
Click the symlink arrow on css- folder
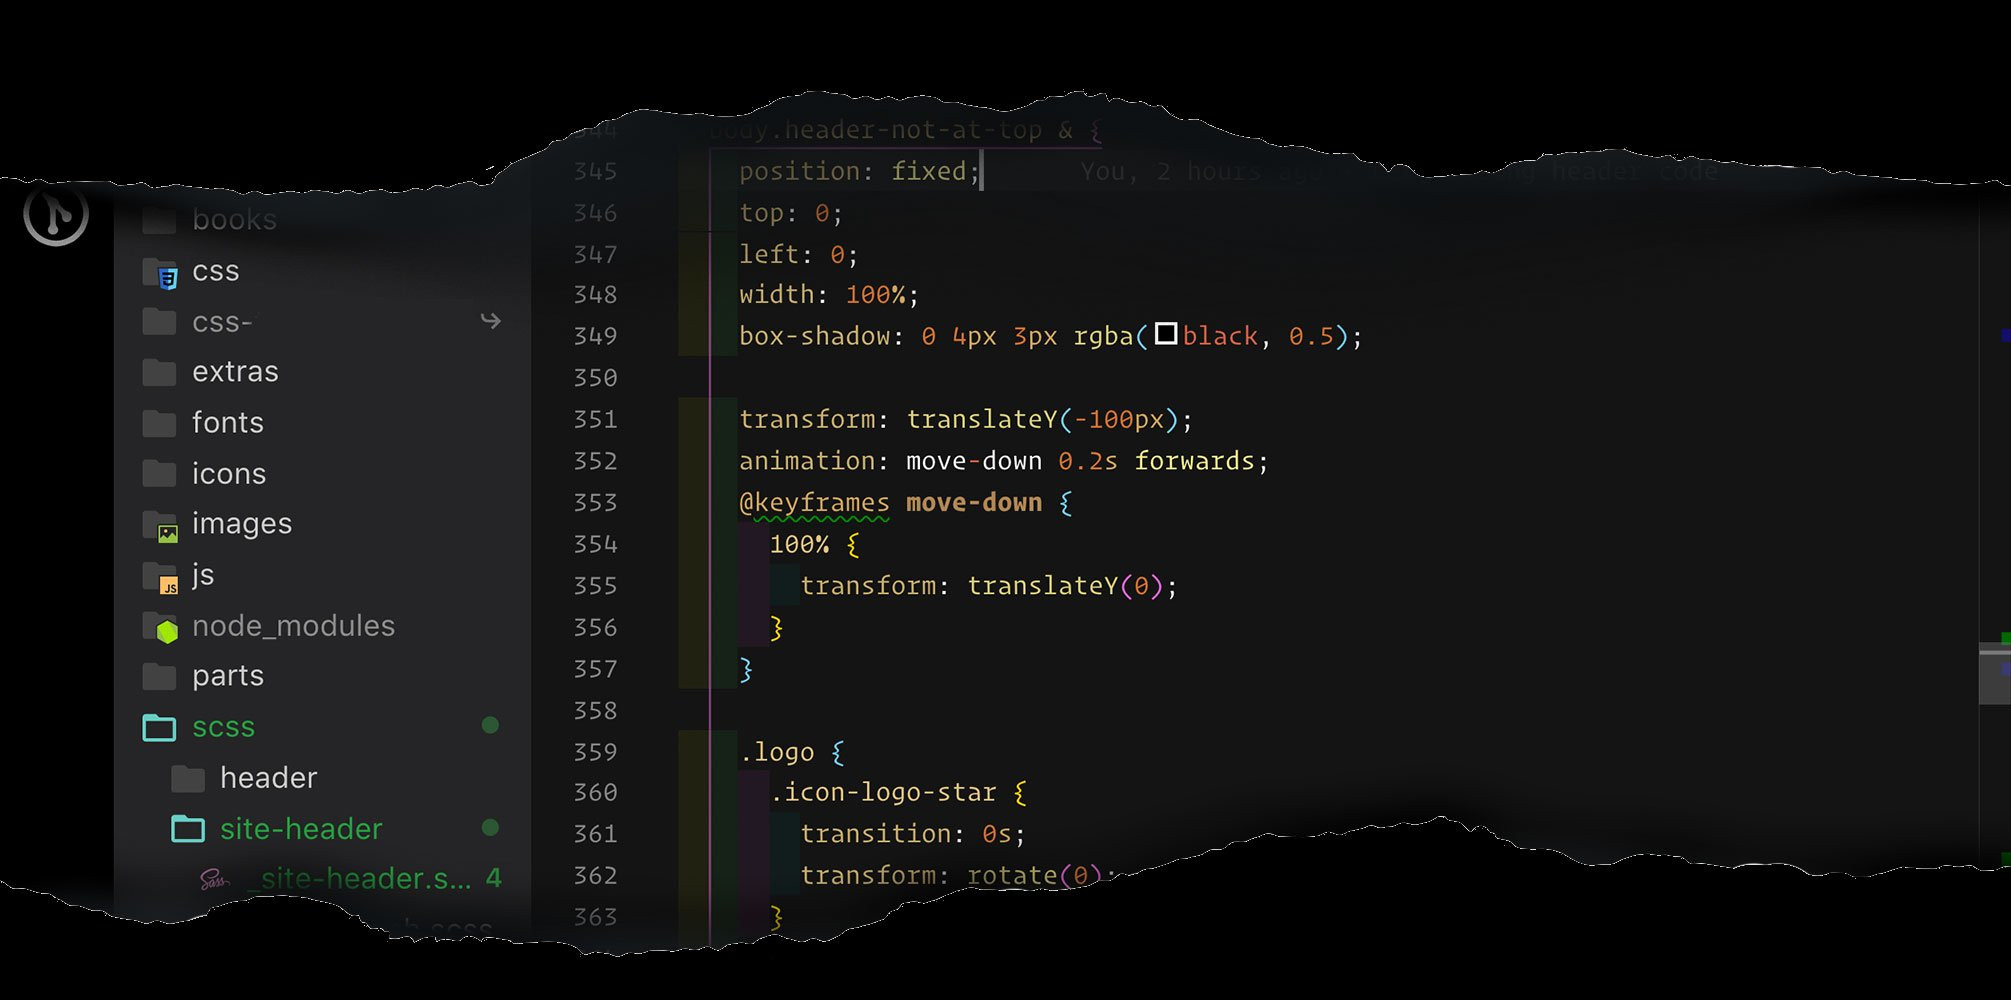coord(490,321)
